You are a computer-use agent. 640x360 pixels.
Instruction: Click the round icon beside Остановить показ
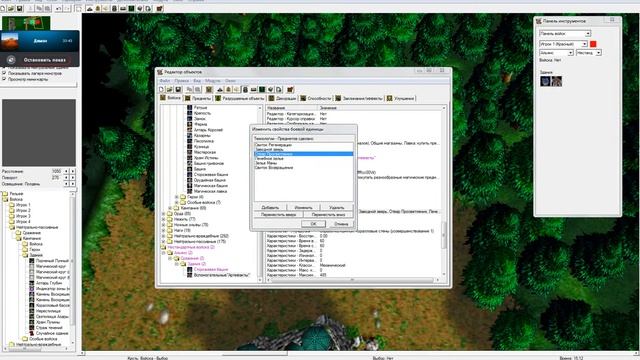(11, 60)
